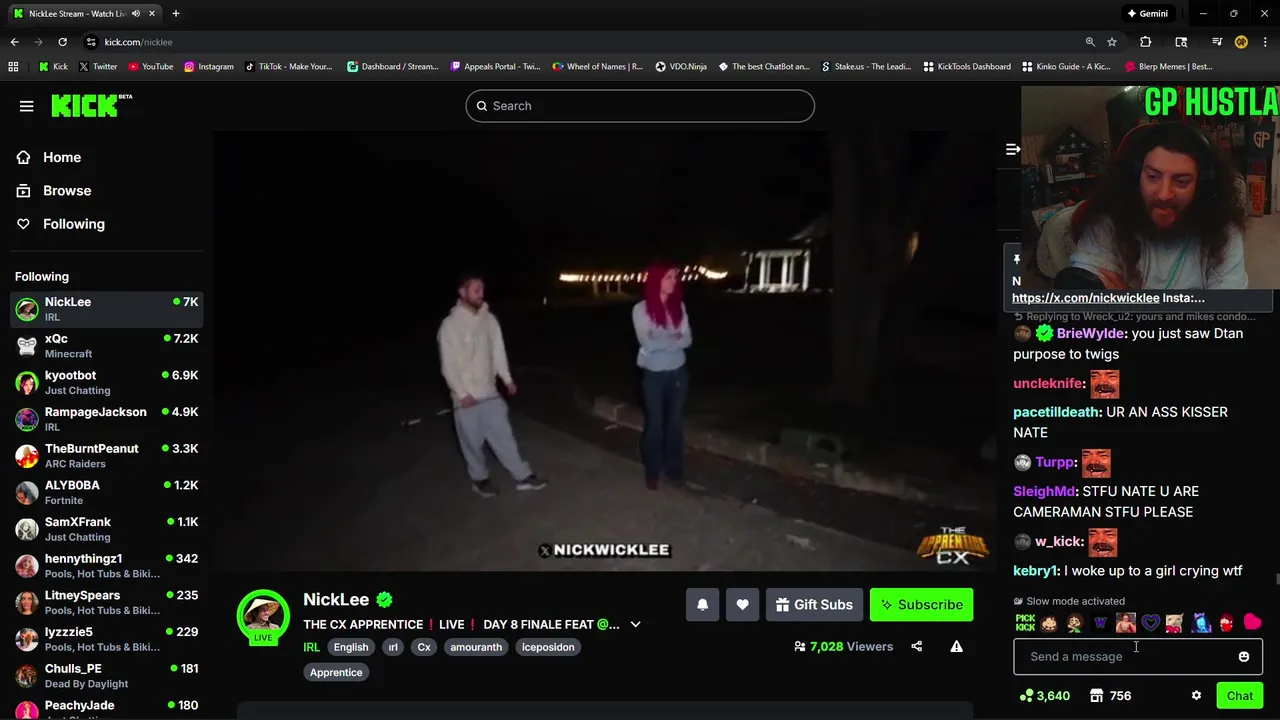The width and height of the screenshot is (1280, 720).
Task: Click the amouranth tag
Action: click(x=476, y=647)
